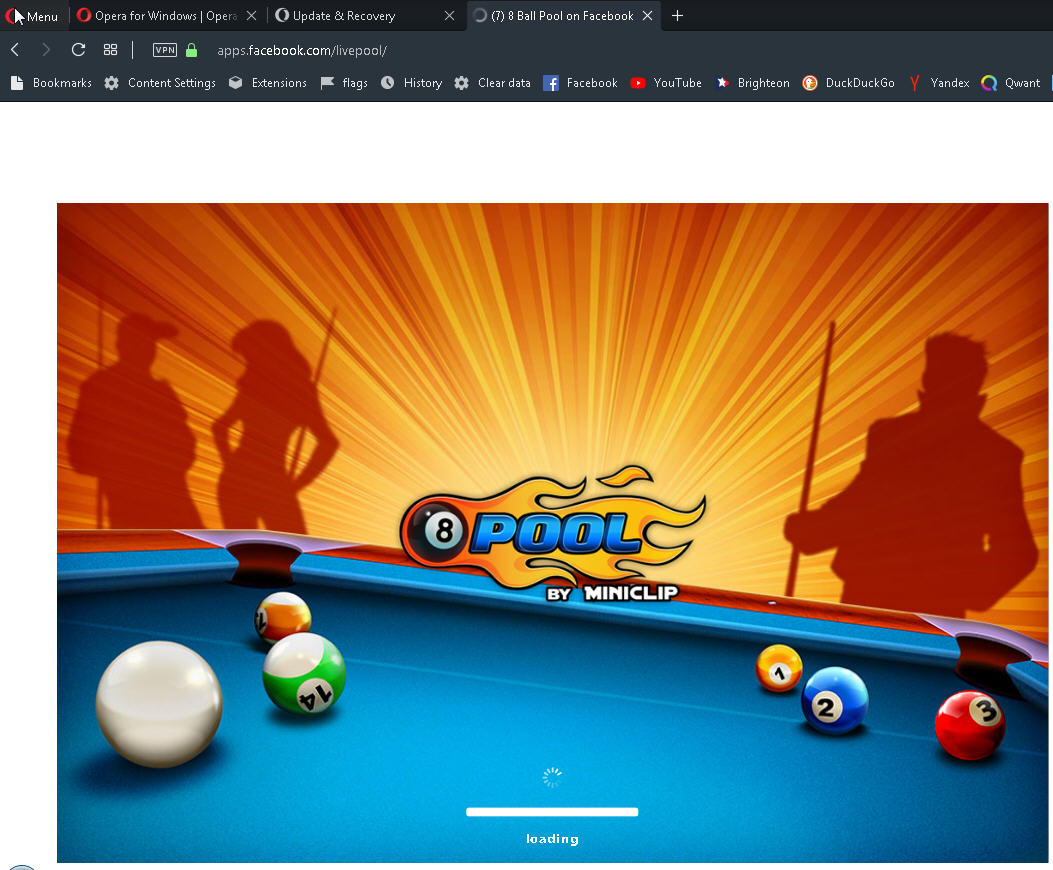The width and height of the screenshot is (1053, 870).
Task: Click the white loading progress bar
Action: point(552,812)
